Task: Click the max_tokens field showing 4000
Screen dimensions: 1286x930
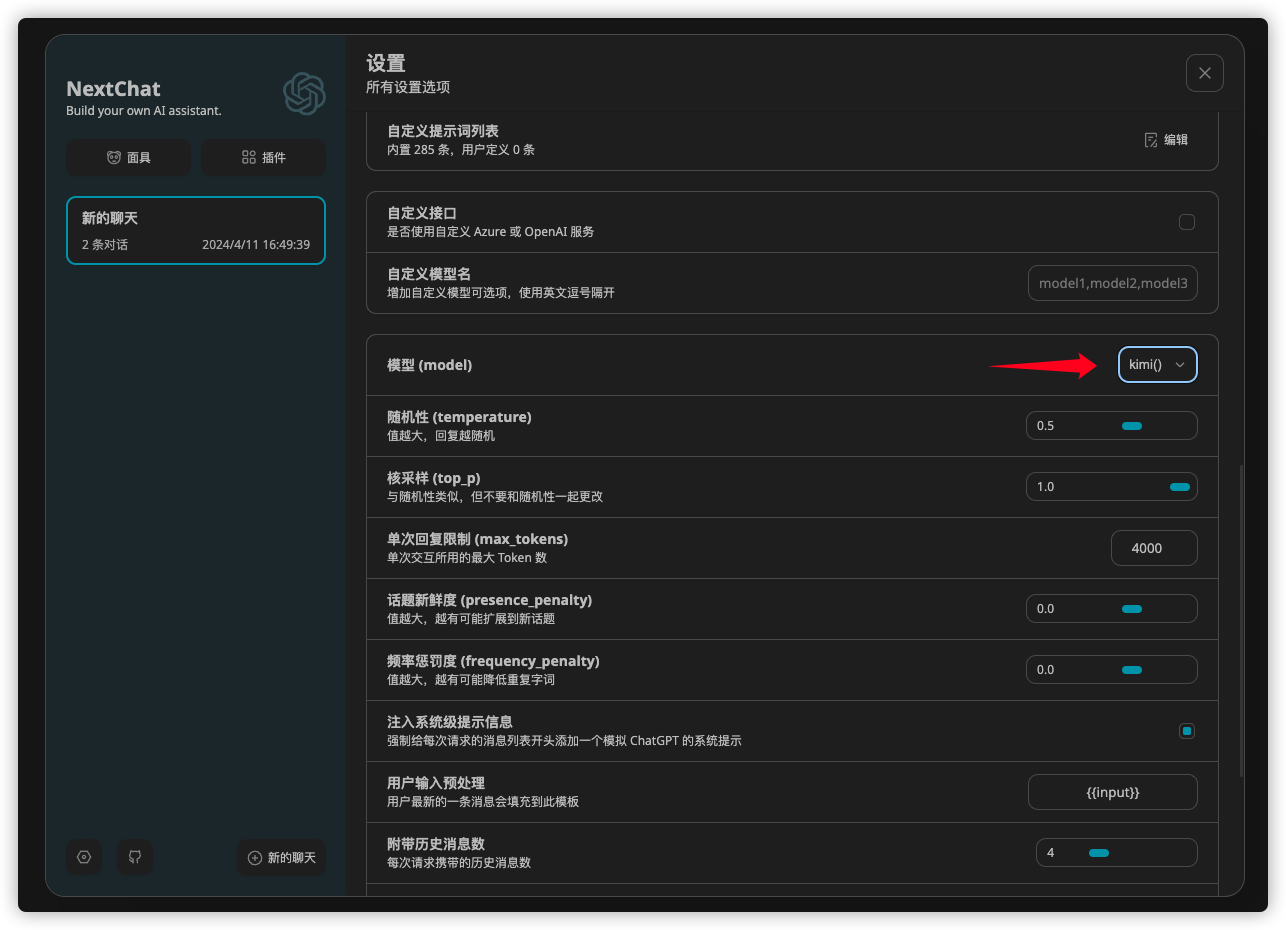Action: click(1153, 548)
